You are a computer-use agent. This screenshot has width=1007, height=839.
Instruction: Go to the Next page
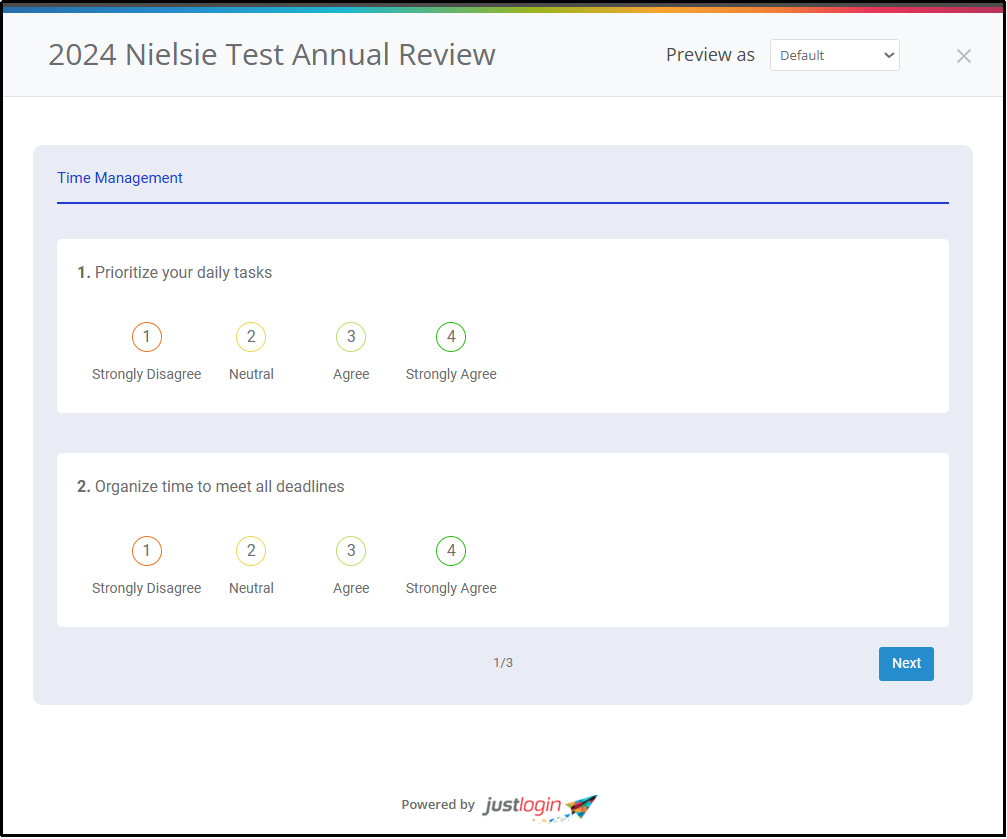pyautogui.click(x=906, y=664)
